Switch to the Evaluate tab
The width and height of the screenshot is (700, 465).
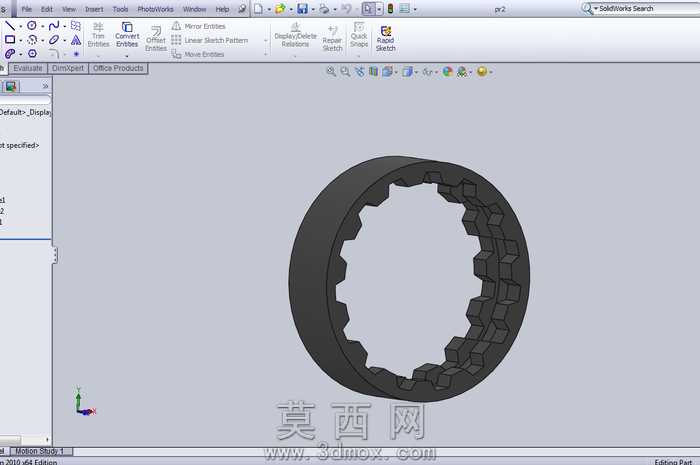[28, 68]
